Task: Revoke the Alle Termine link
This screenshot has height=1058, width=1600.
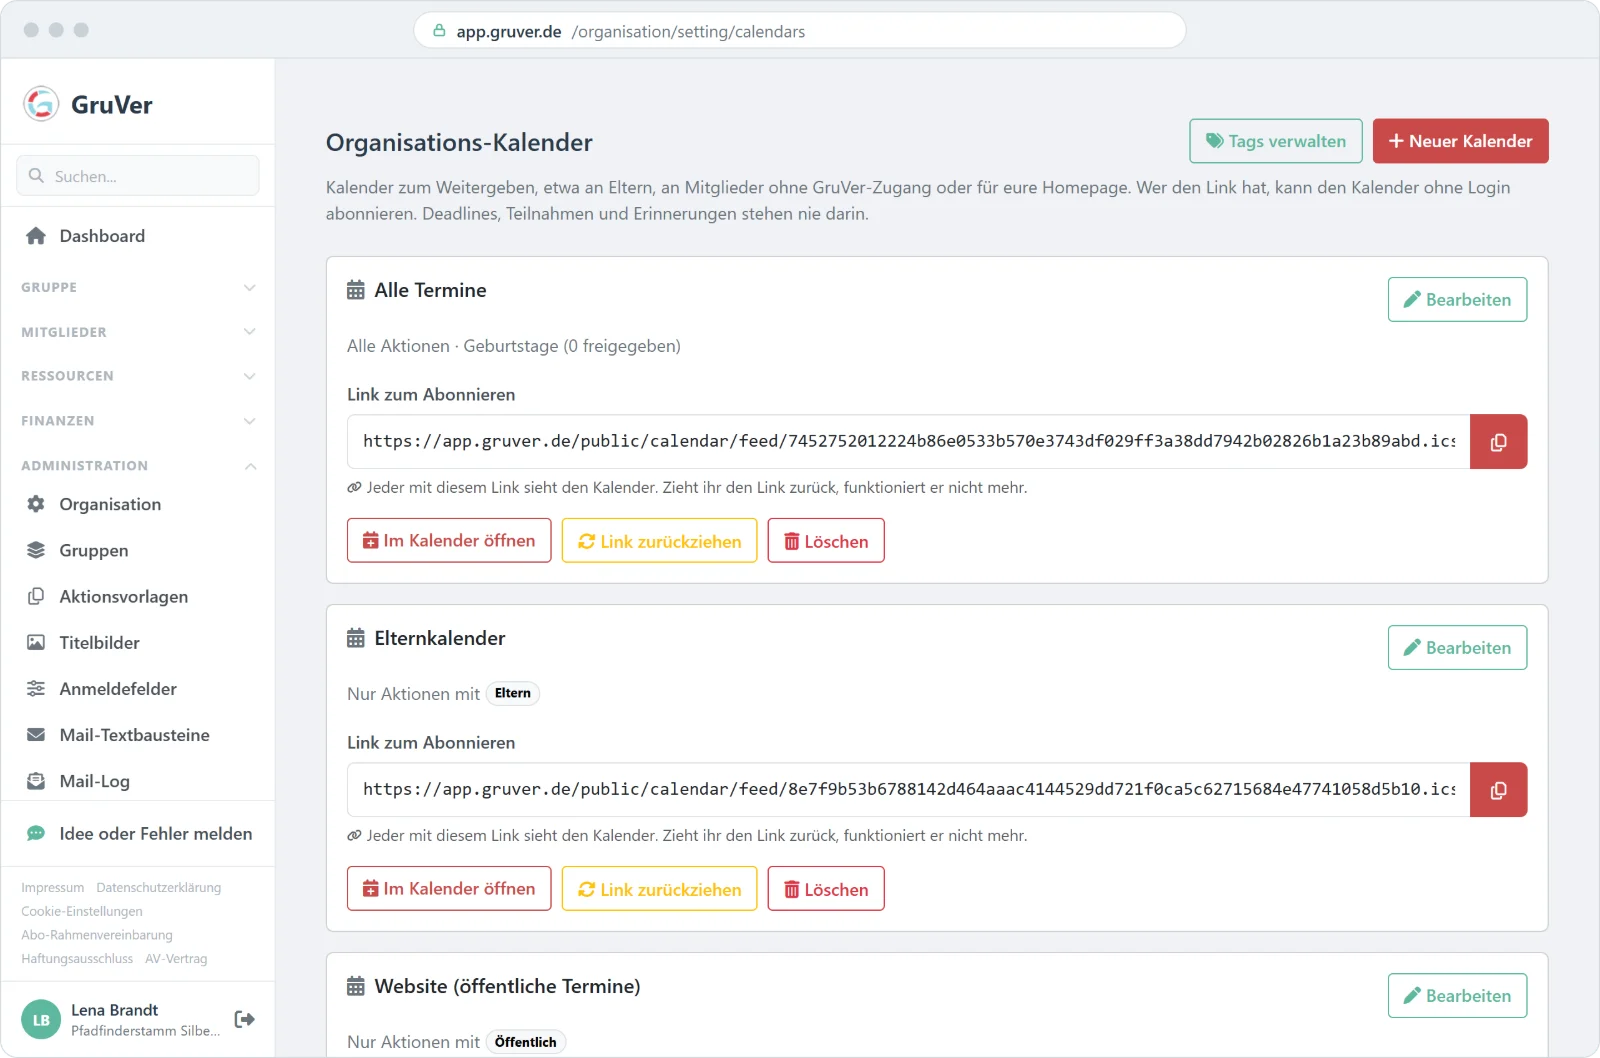Action: coord(660,540)
